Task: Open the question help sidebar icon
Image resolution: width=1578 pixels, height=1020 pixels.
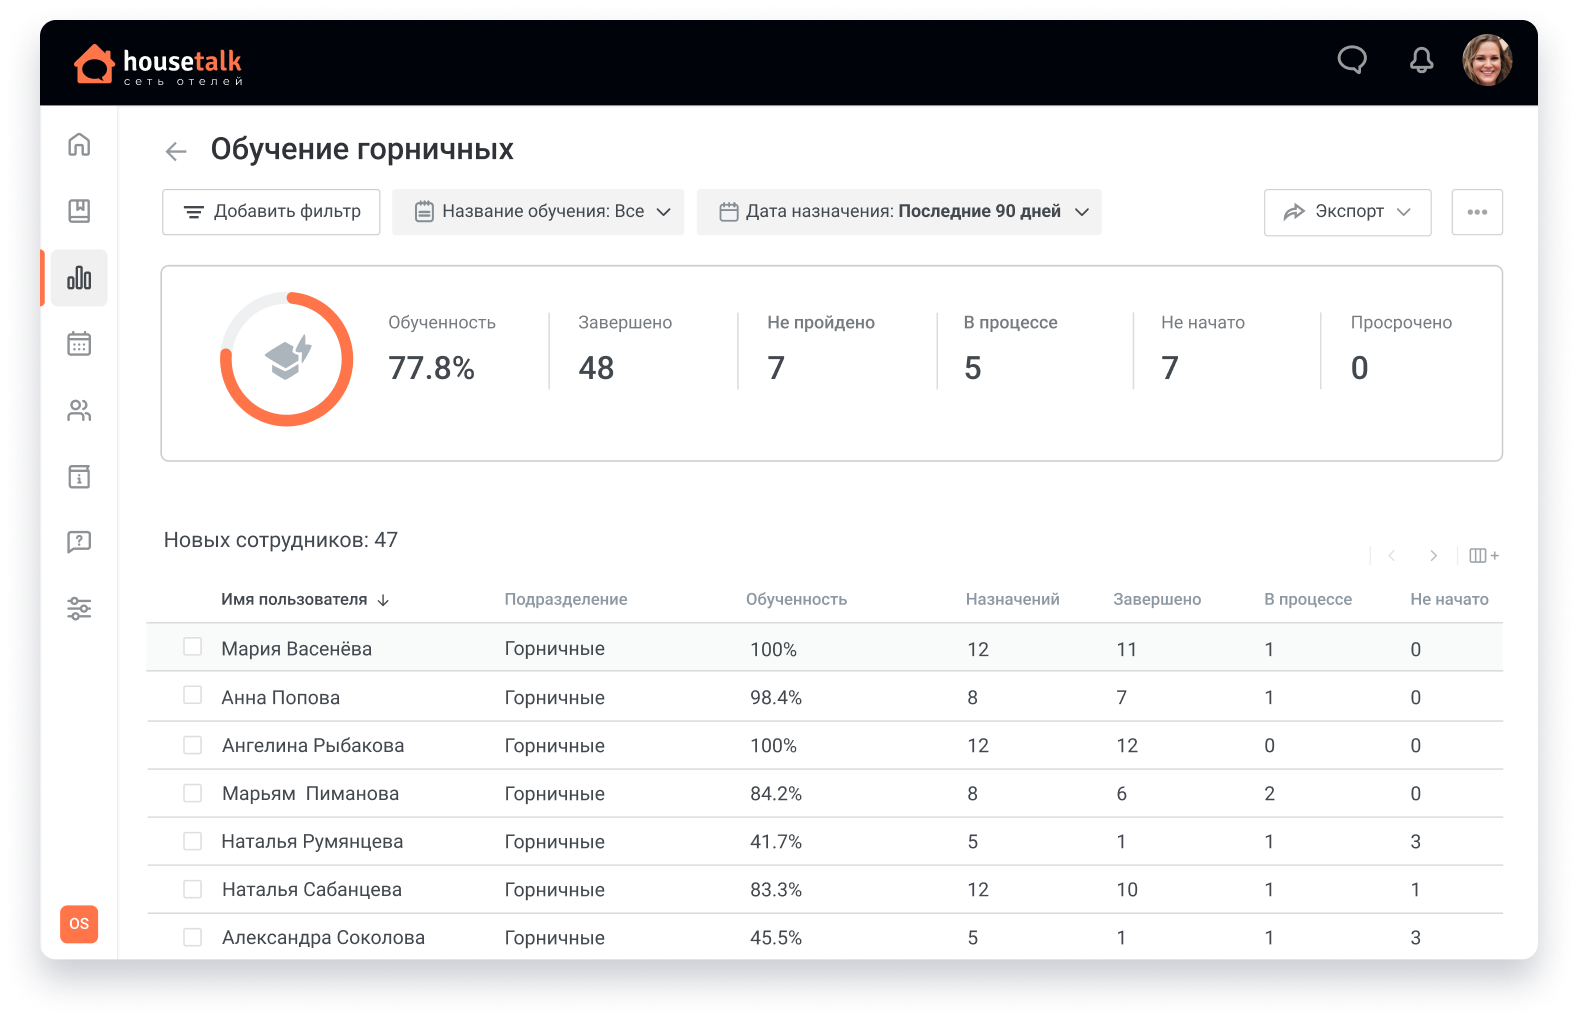Action: click(x=79, y=542)
